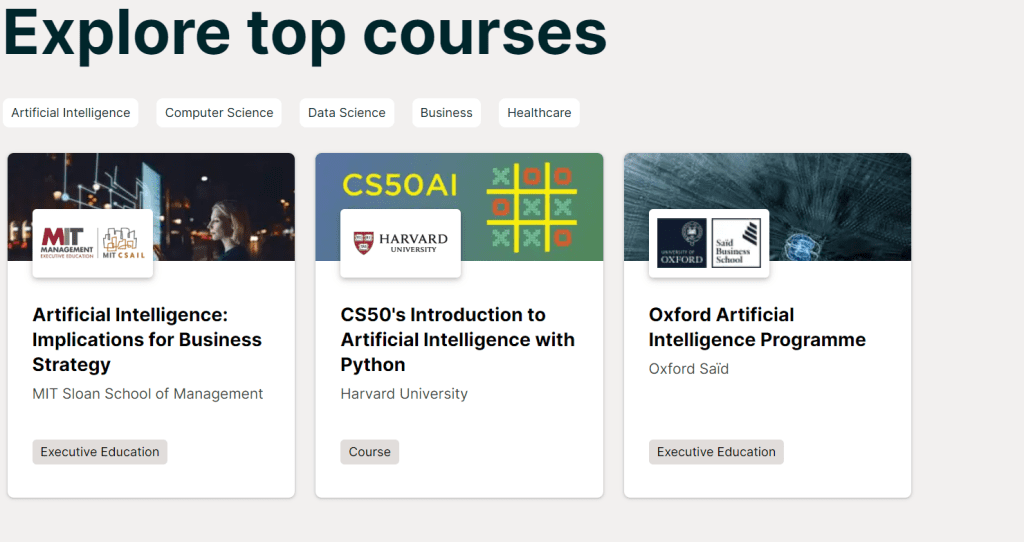Click Executive Education tag on MIT card
This screenshot has height=542, width=1024.
pyautogui.click(x=100, y=452)
